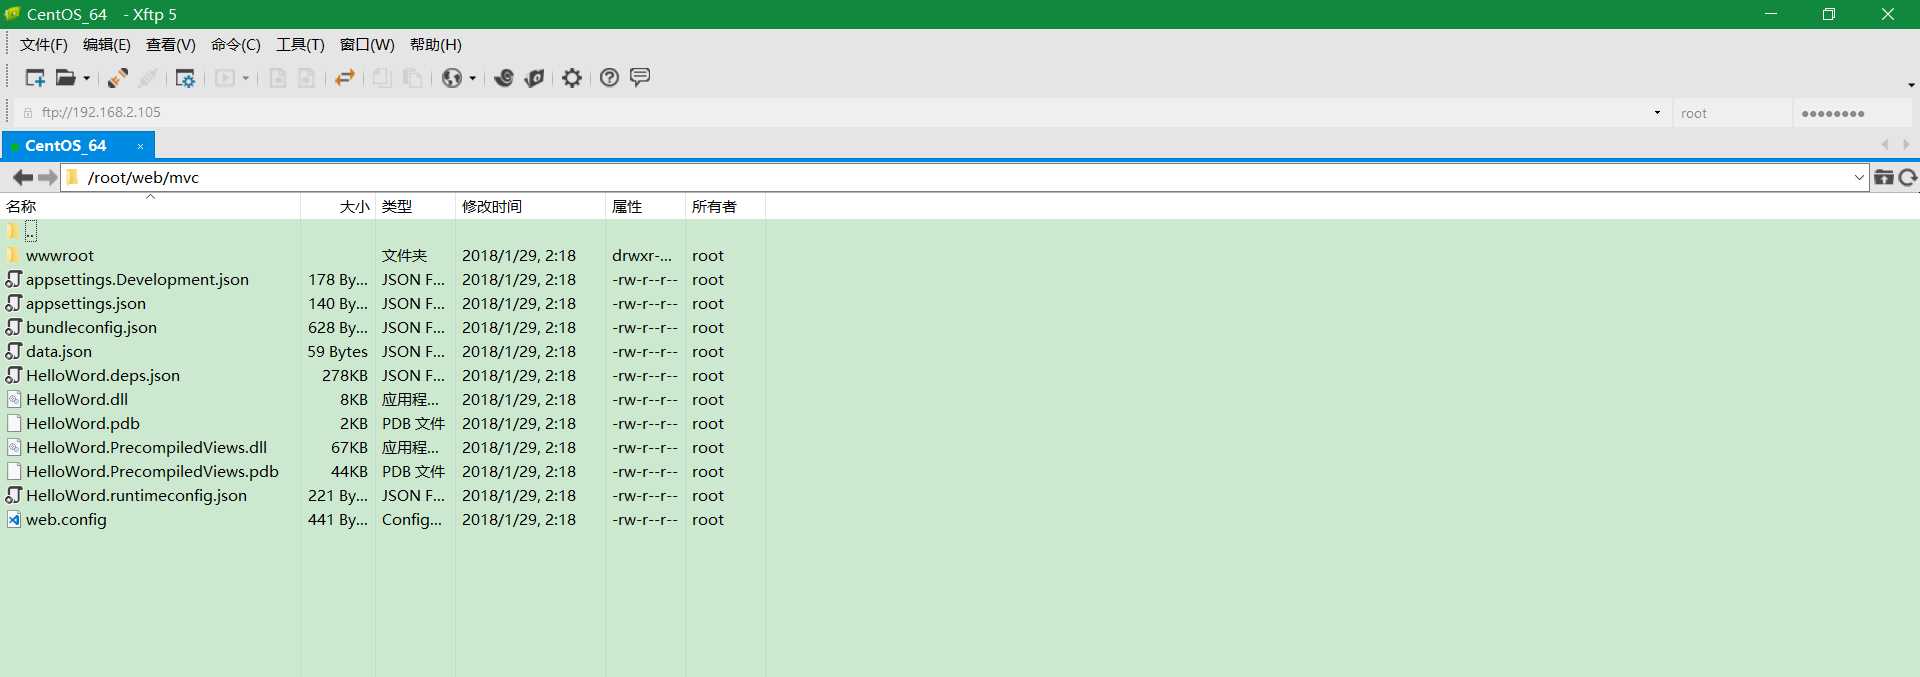This screenshot has height=677, width=1920.
Task: Select the wwwroot folder
Action: pos(60,256)
